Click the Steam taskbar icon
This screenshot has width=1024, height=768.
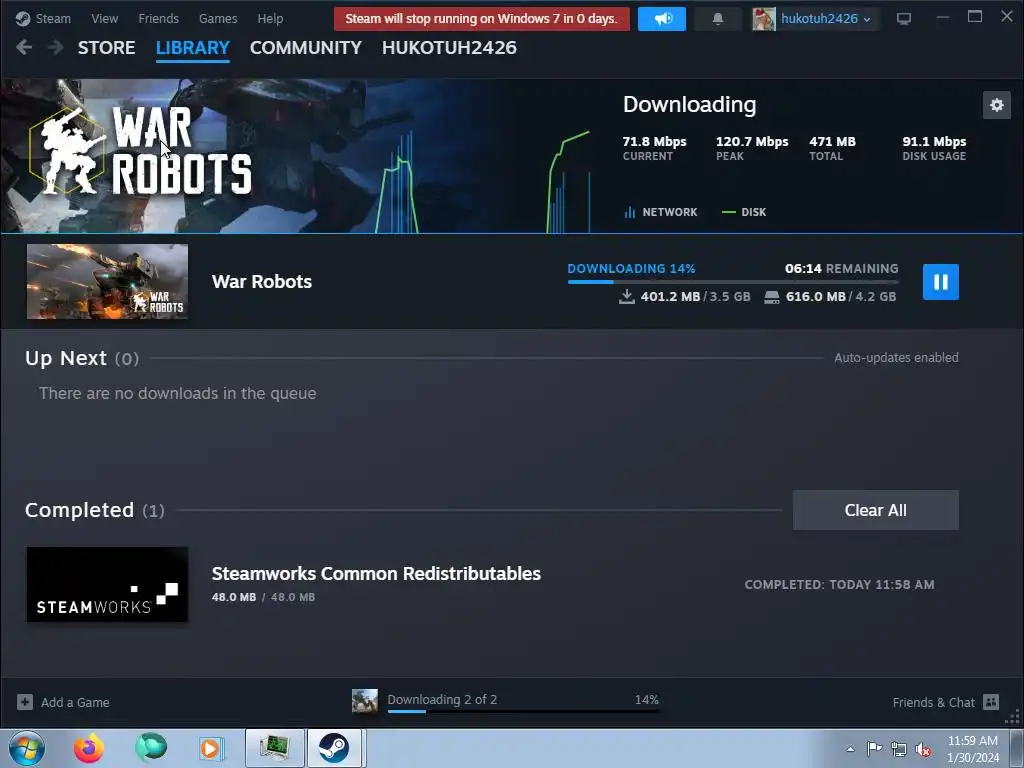pyautogui.click(x=334, y=748)
